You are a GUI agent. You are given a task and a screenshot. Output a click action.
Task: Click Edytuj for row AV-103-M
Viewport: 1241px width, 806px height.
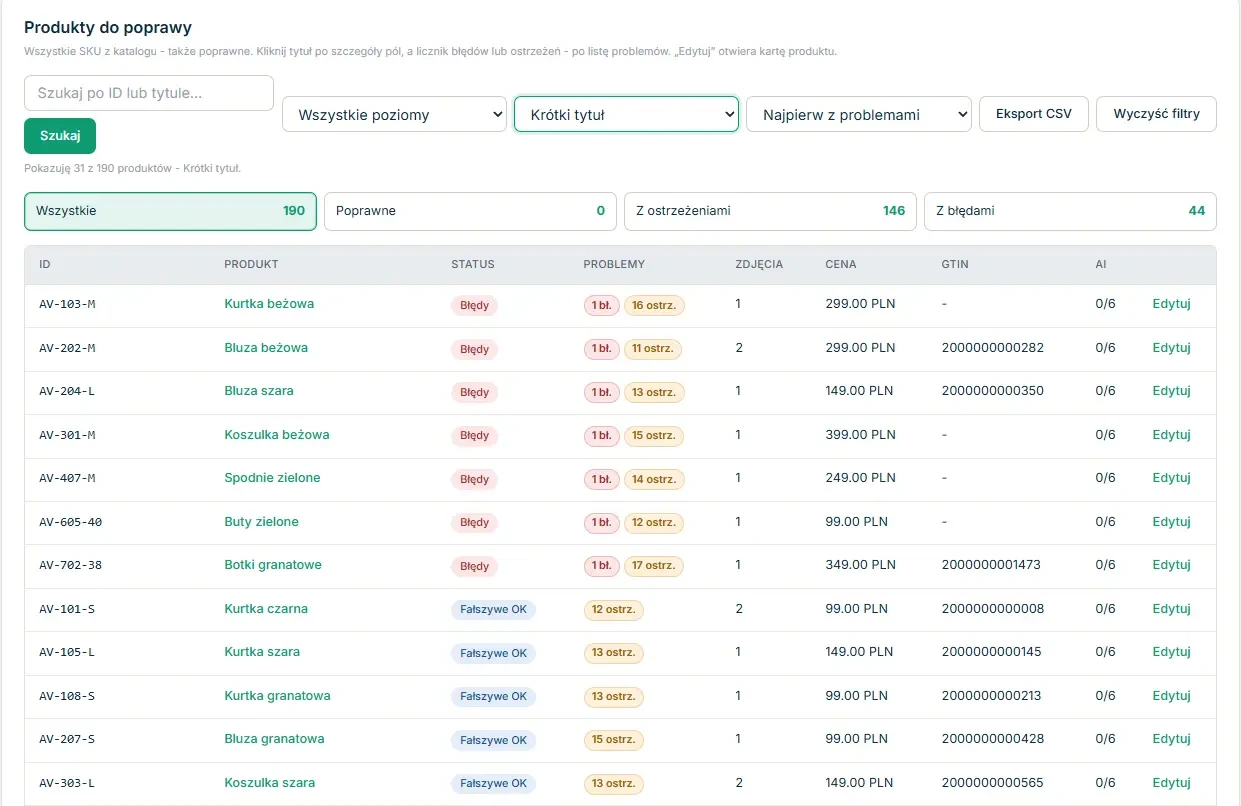coord(1171,304)
